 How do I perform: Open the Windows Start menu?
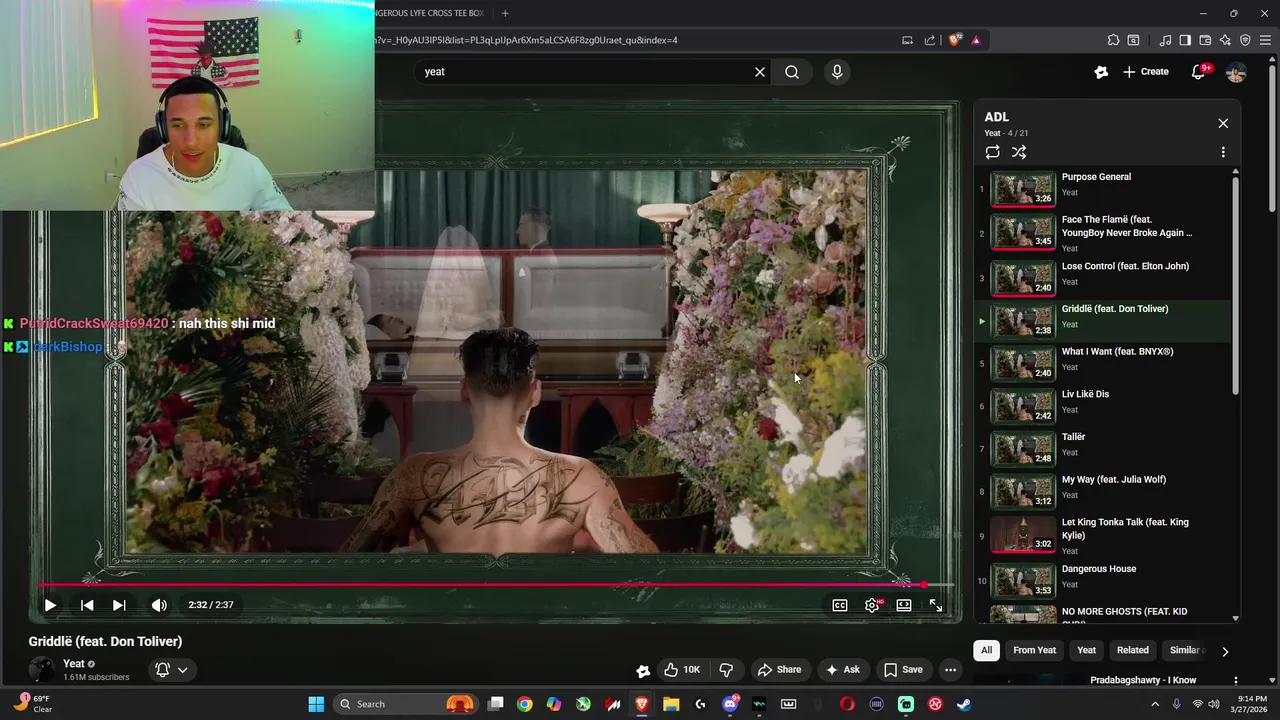(x=316, y=704)
